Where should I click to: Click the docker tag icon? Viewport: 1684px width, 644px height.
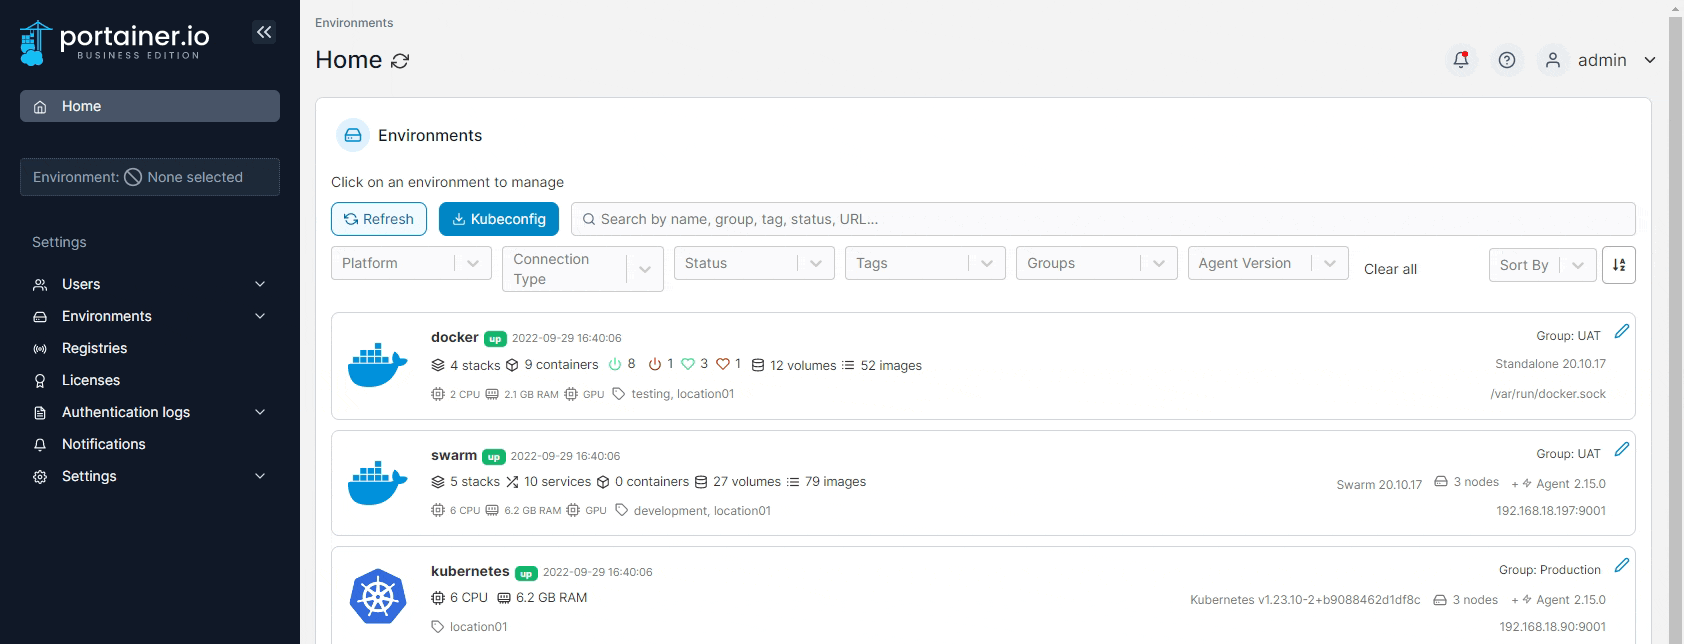[x=619, y=394]
